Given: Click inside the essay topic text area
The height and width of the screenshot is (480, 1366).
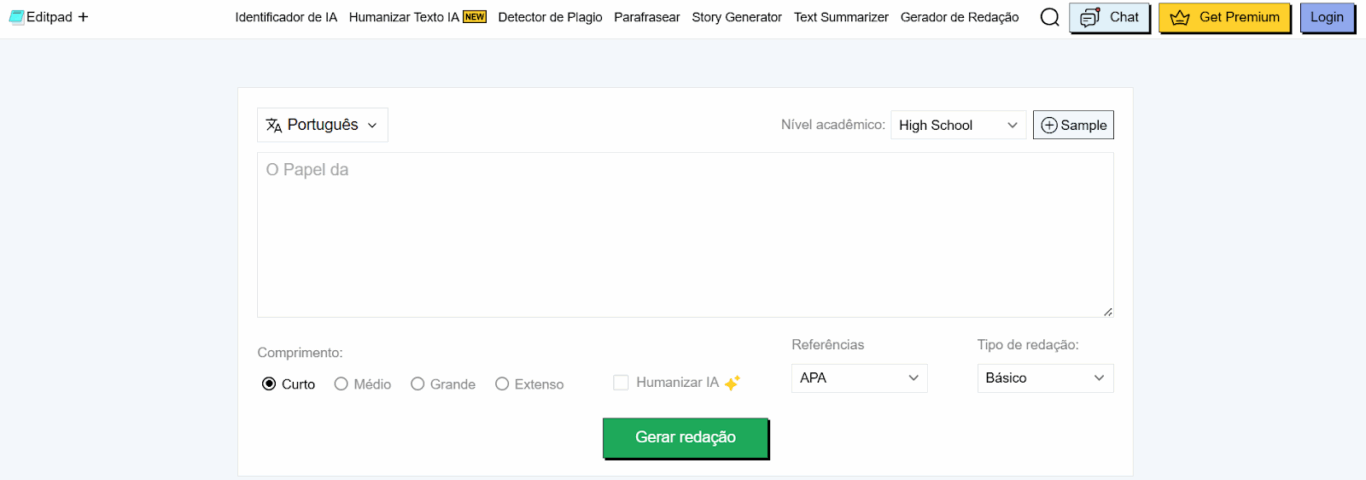Looking at the screenshot, I should (685, 235).
